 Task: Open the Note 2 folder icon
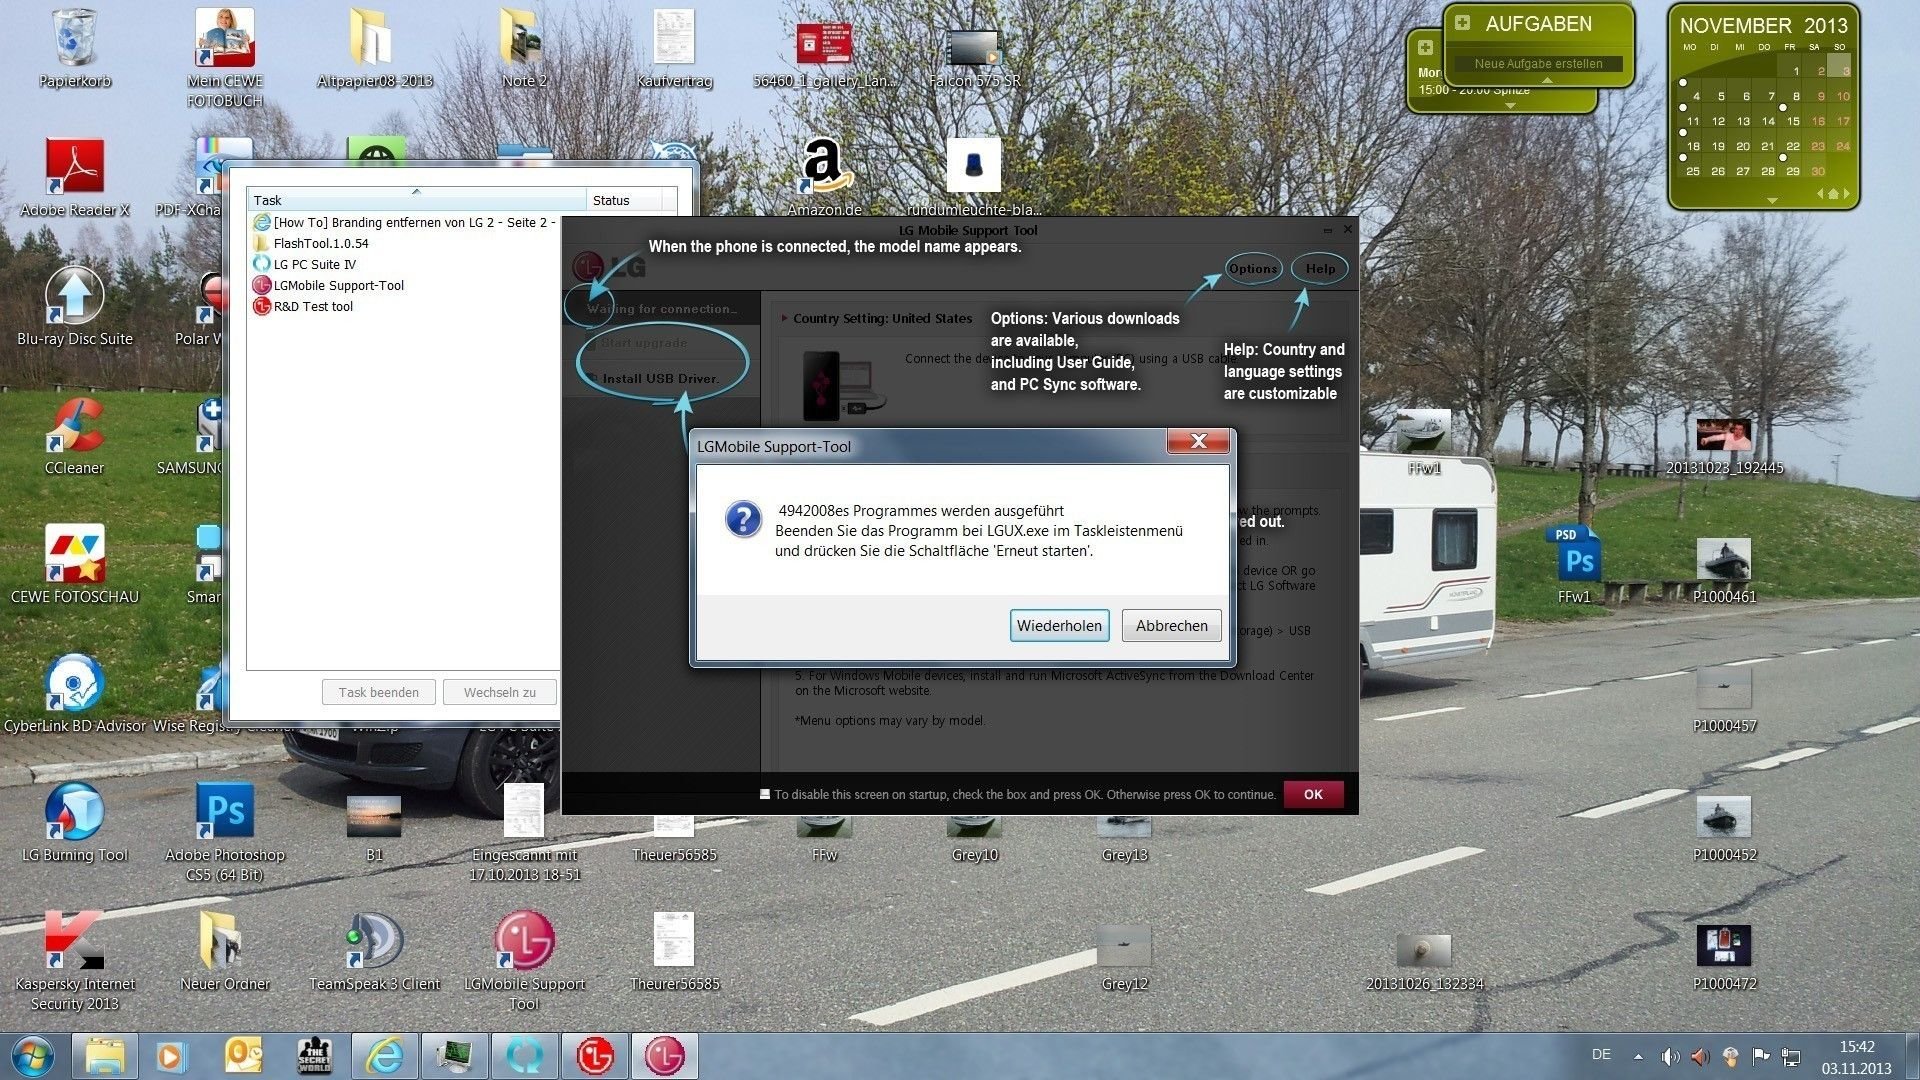(524, 48)
